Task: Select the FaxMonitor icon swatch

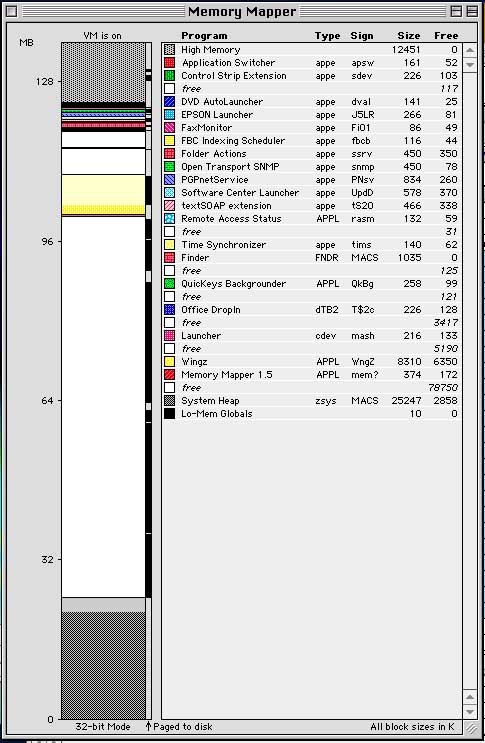Action: click(x=169, y=127)
